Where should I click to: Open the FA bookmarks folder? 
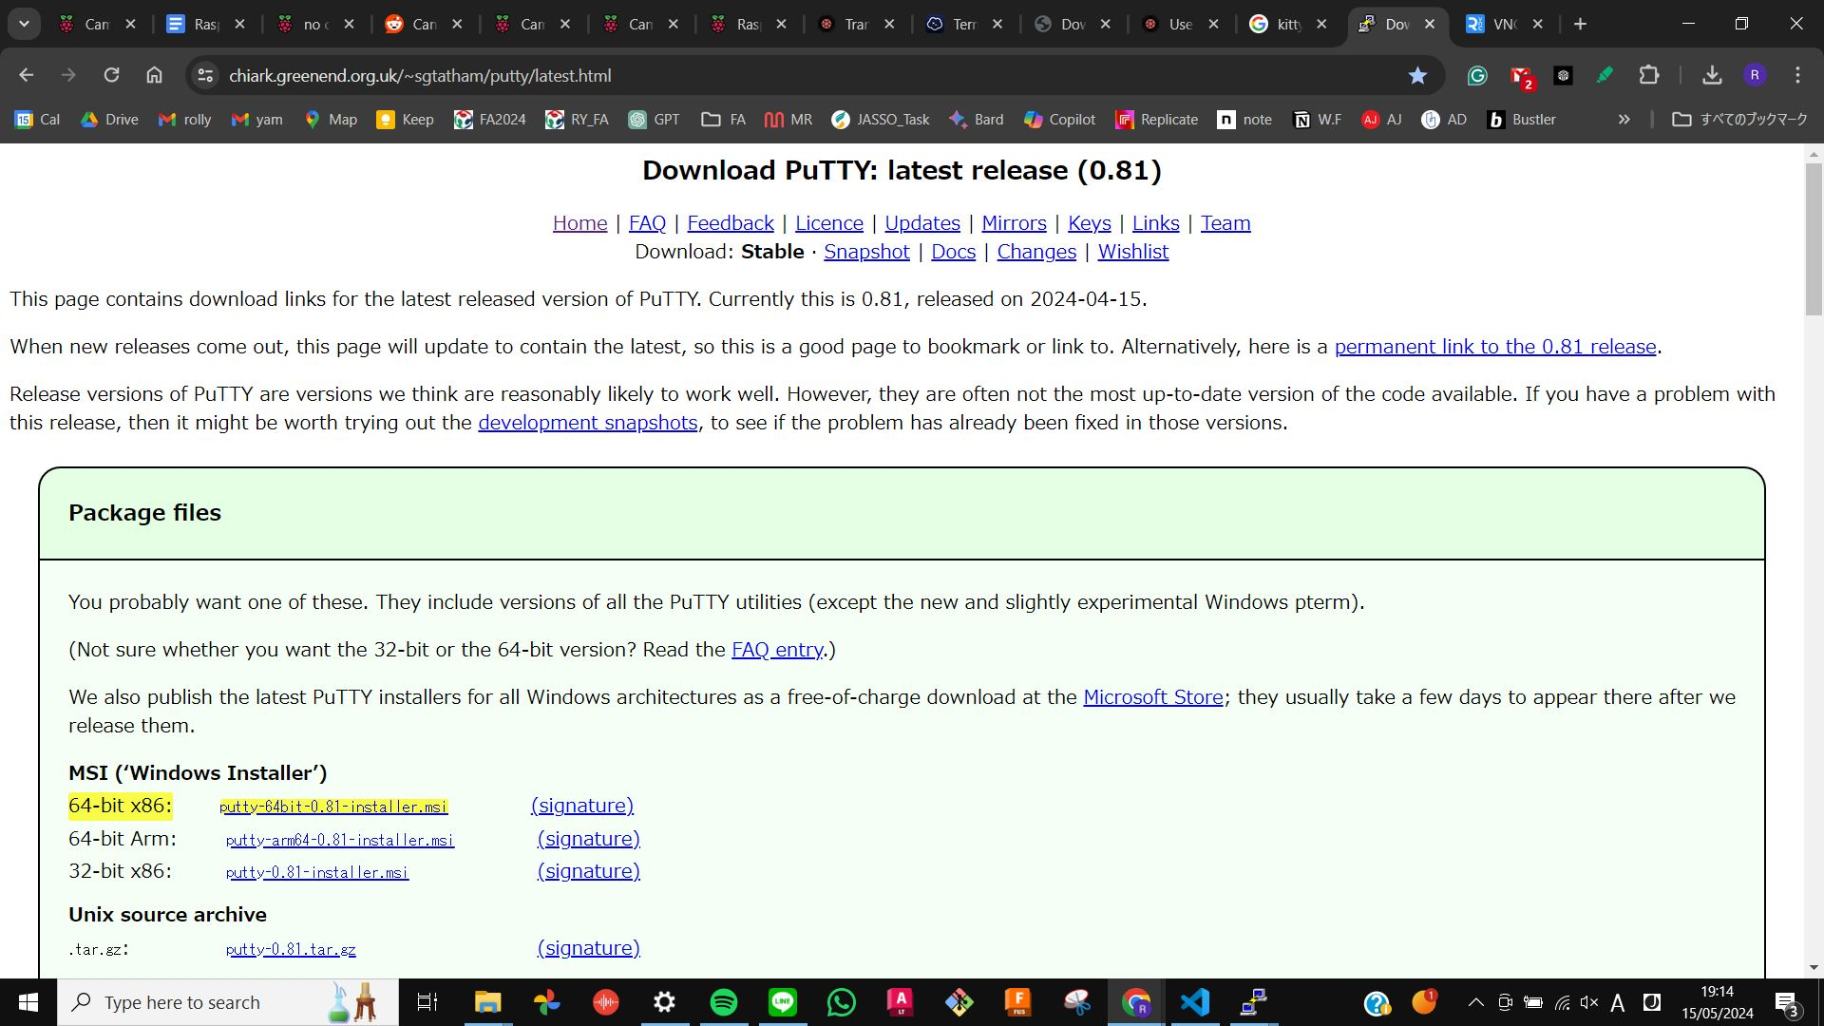[x=723, y=119]
